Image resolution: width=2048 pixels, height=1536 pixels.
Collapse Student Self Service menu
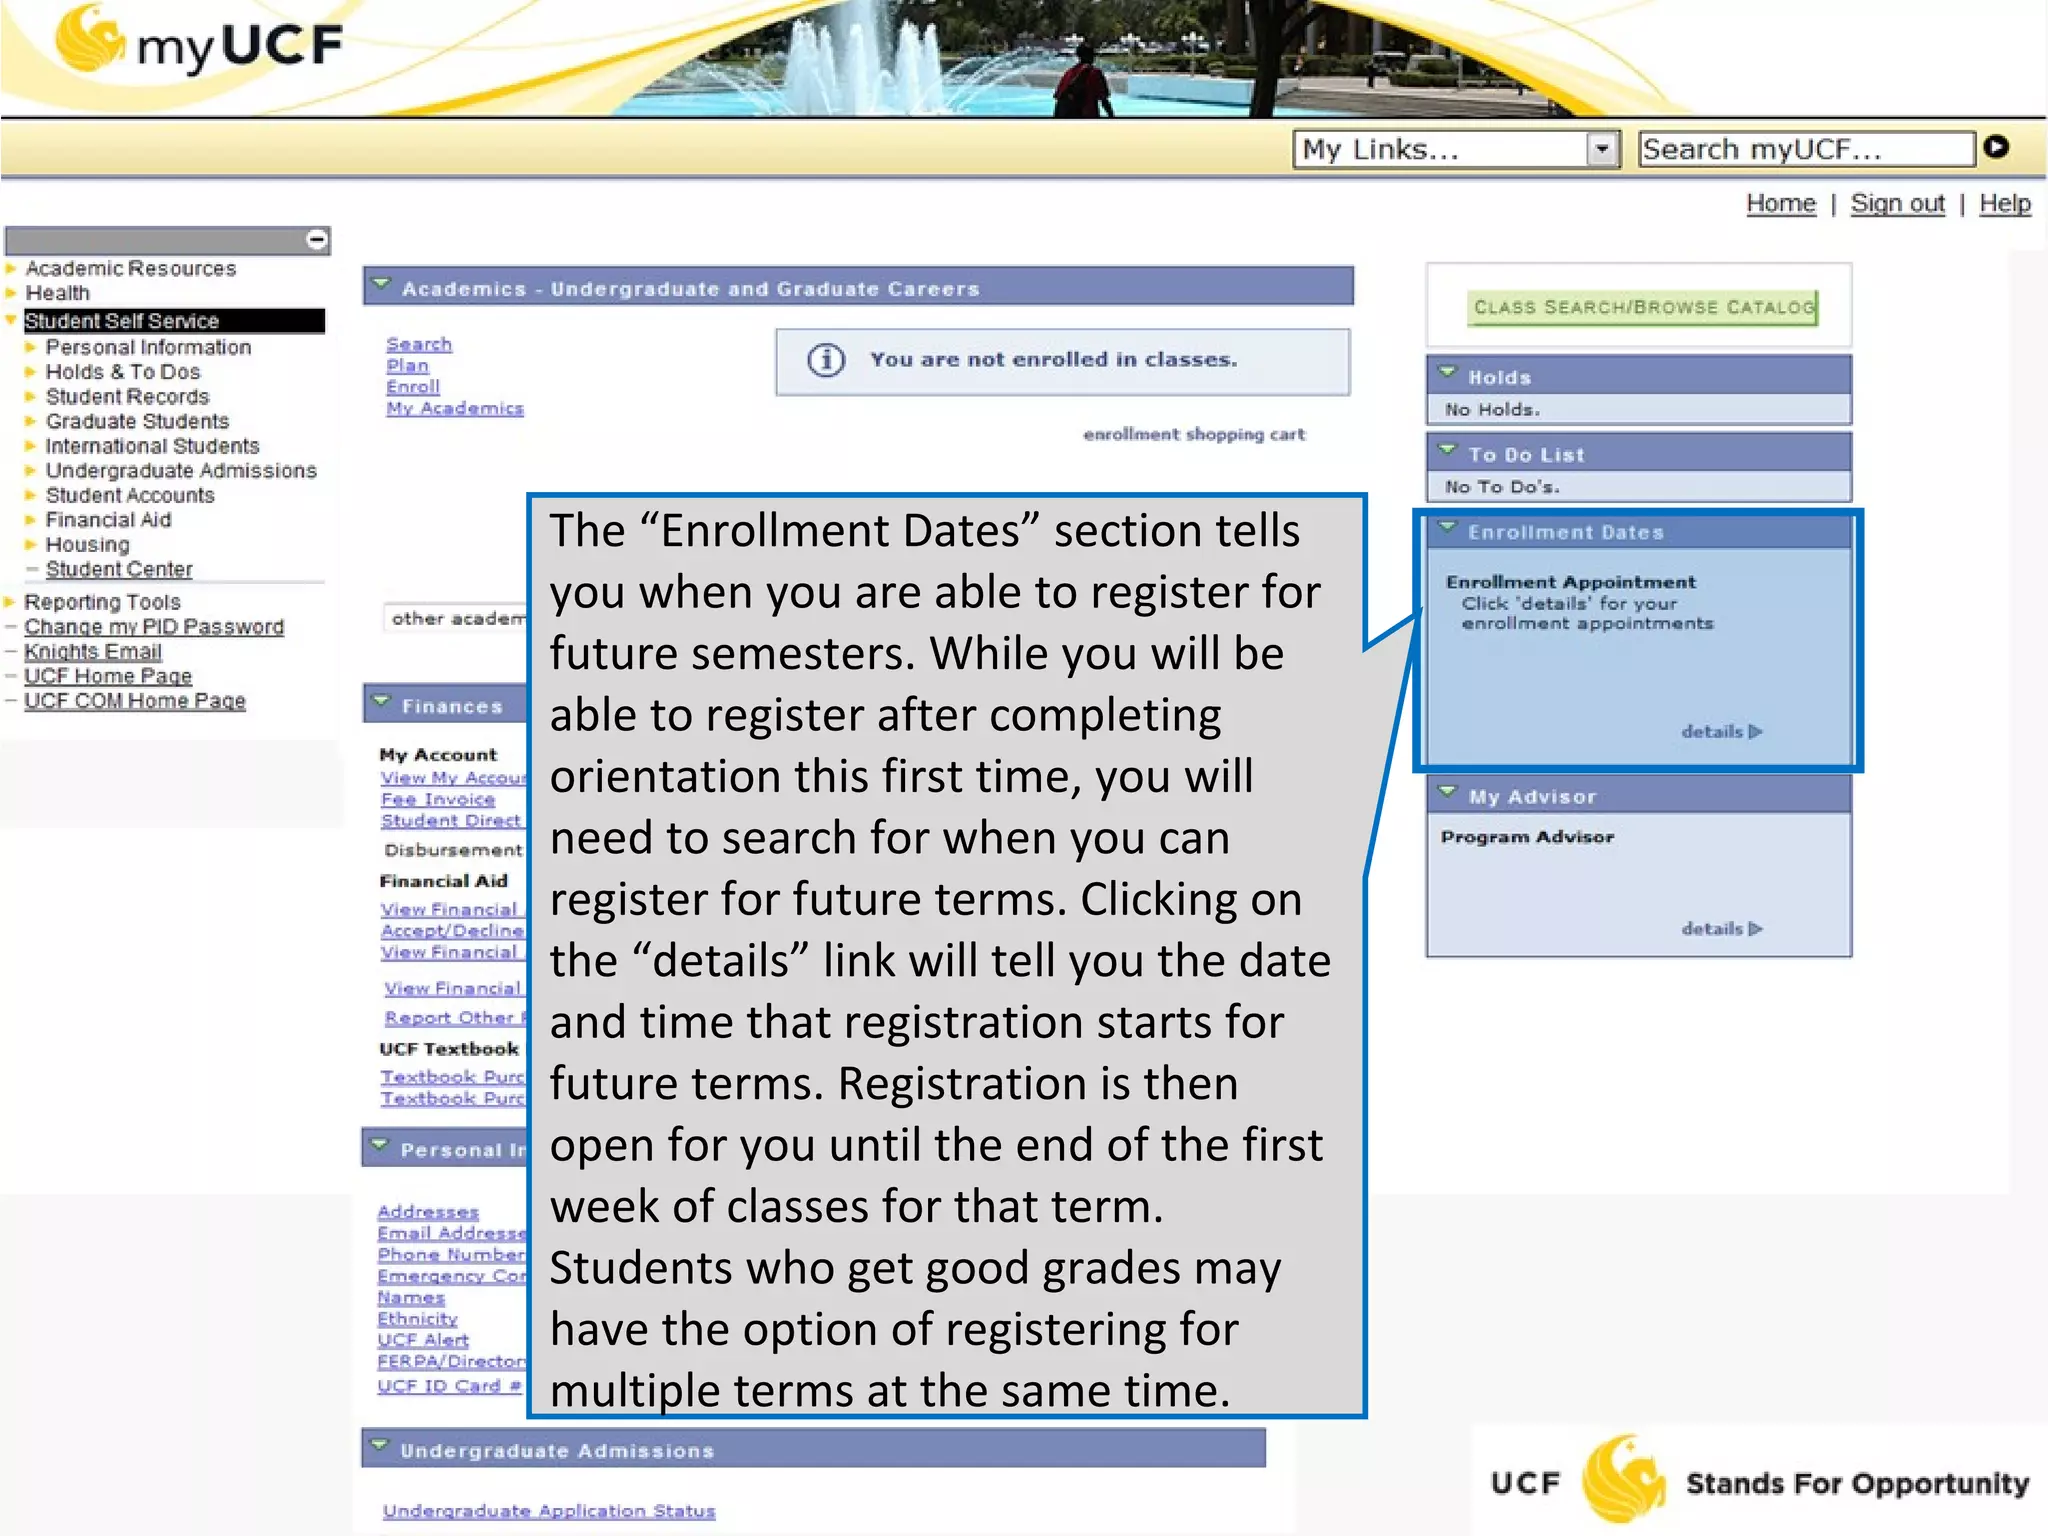pyautogui.click(x=121, y=321)
